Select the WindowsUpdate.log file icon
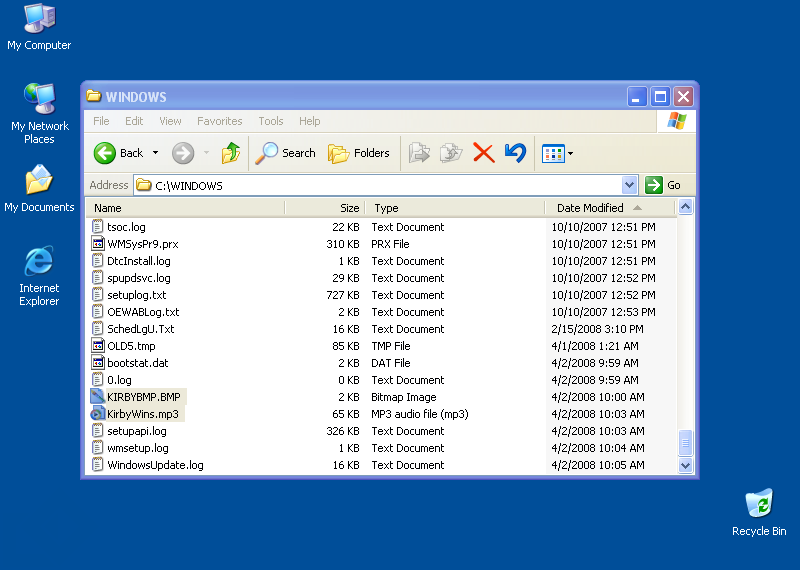Image resolution: width=800 pixels, height=570 pixels. tap(97, 465)
